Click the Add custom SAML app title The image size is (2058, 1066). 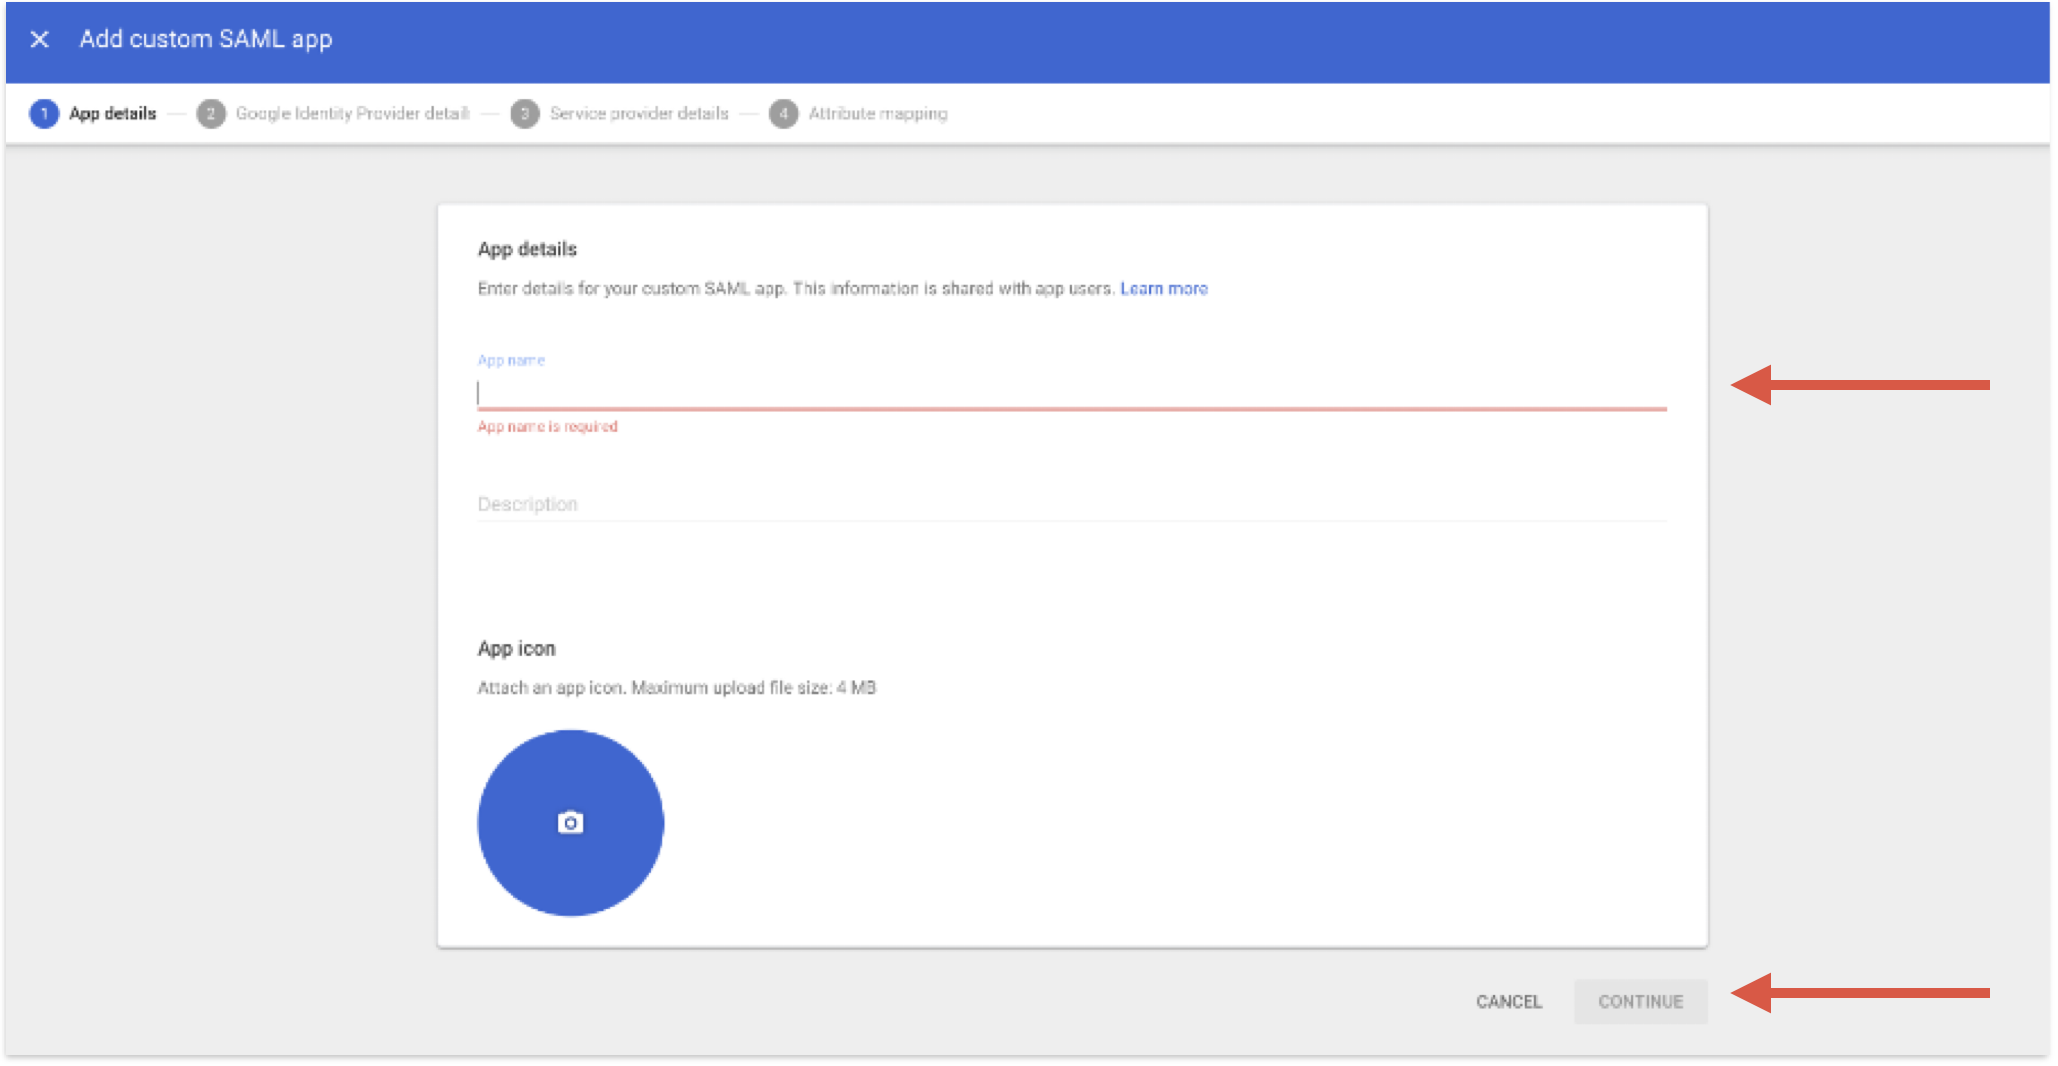(x=206, y=39)
